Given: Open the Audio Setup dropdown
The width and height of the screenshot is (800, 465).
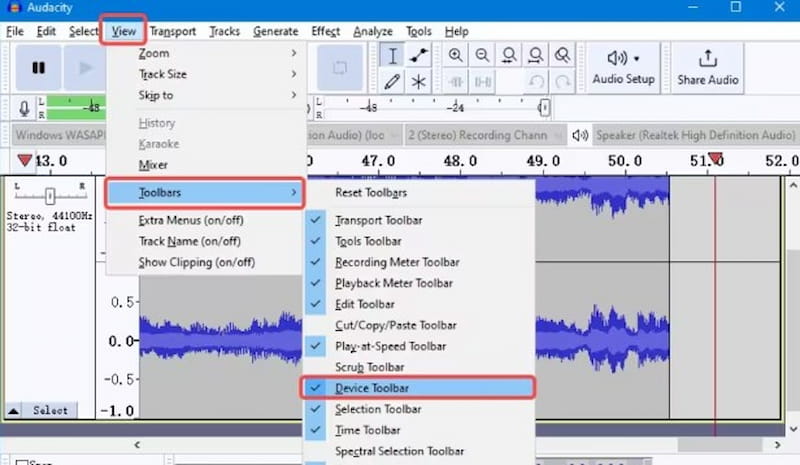Looking at the screenshot, I should point(623,67).
